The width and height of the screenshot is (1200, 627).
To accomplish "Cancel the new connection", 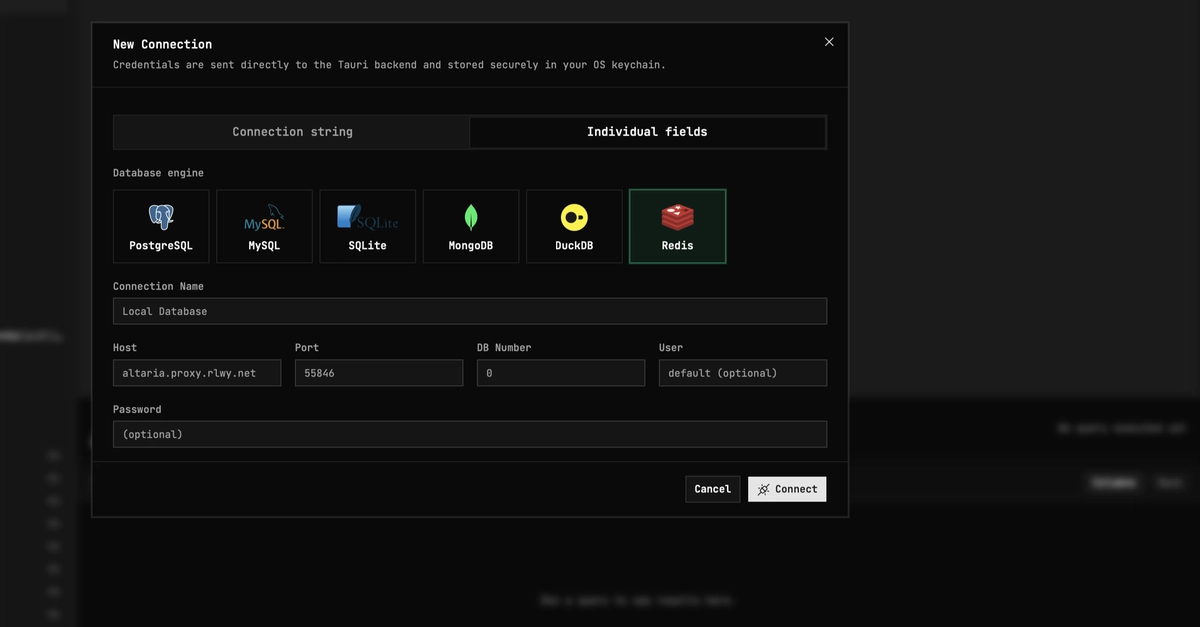I will pyautogui.click(x=713, y=489).
